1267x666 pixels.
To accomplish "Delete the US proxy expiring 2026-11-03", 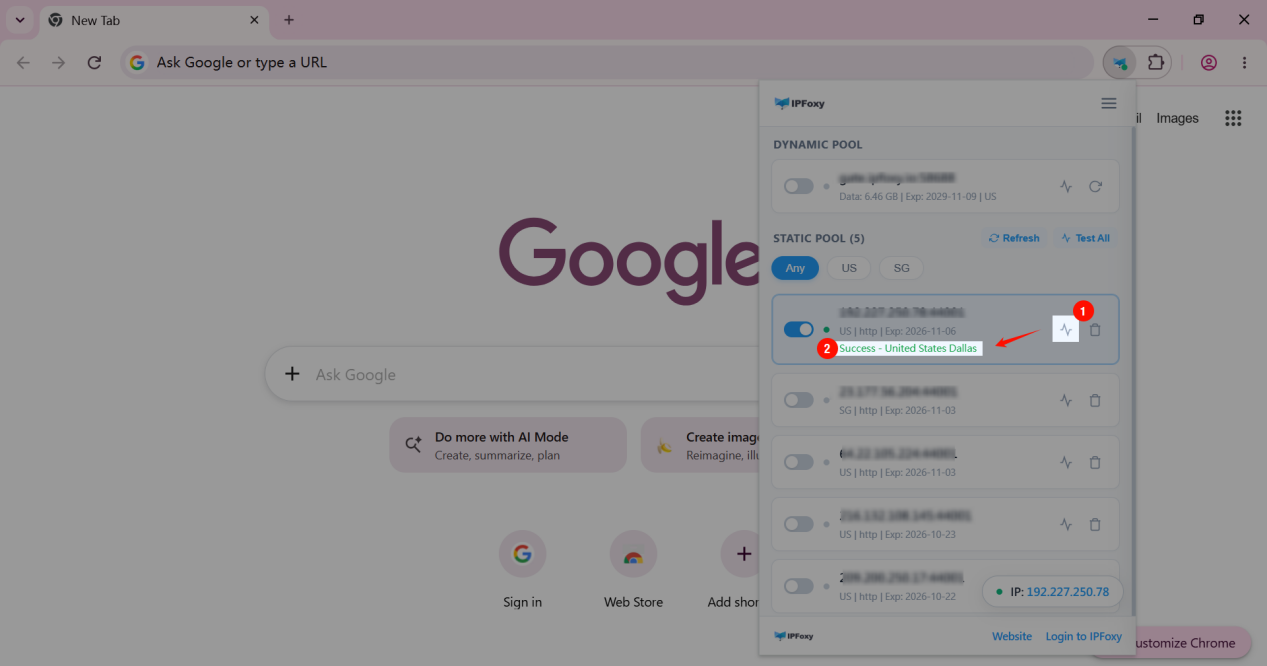I will tap(1095, 462).
